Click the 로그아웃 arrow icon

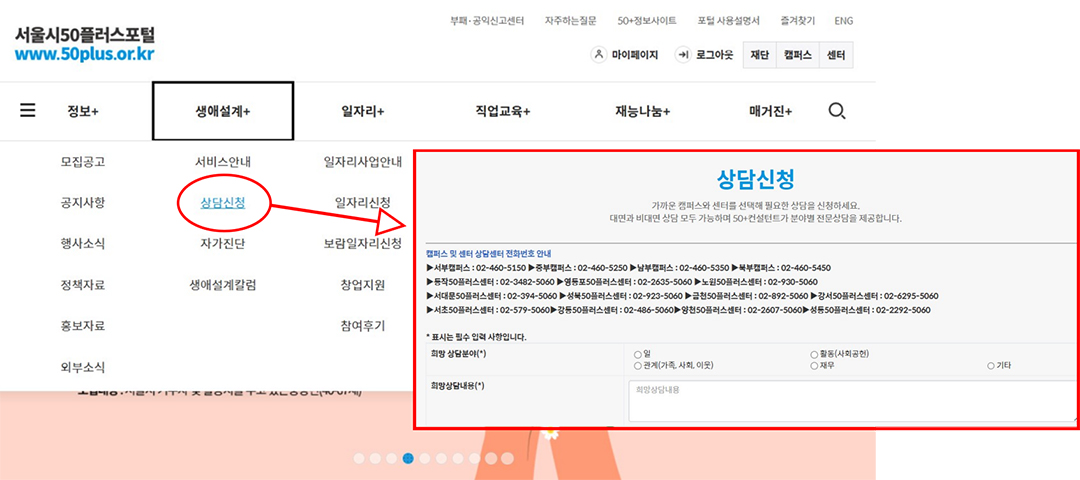[x=684, y=55]
